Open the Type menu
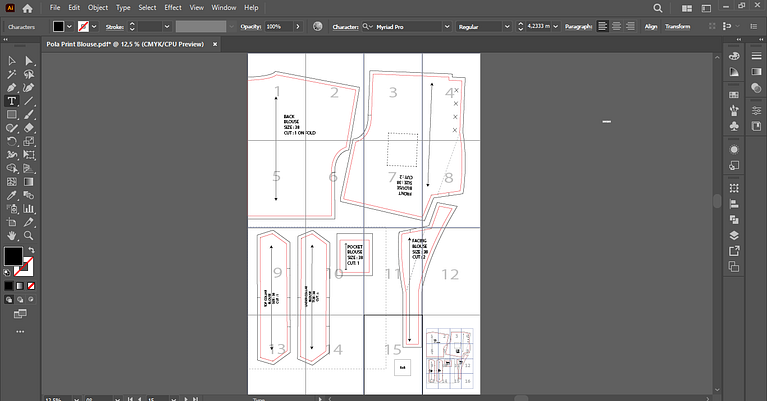Screen dimensions: 767x401 pos(123,8)
